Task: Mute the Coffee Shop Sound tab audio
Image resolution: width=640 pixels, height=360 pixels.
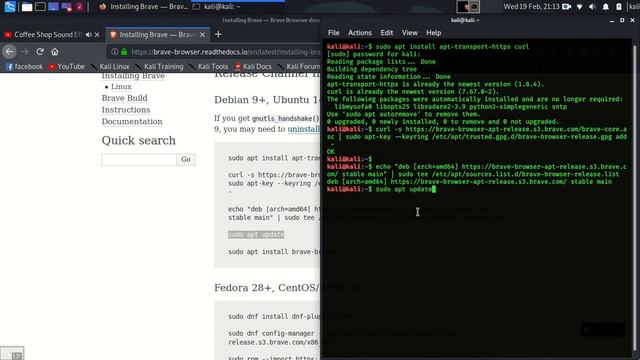Action: pyautogui.click(x=88, y=35)
